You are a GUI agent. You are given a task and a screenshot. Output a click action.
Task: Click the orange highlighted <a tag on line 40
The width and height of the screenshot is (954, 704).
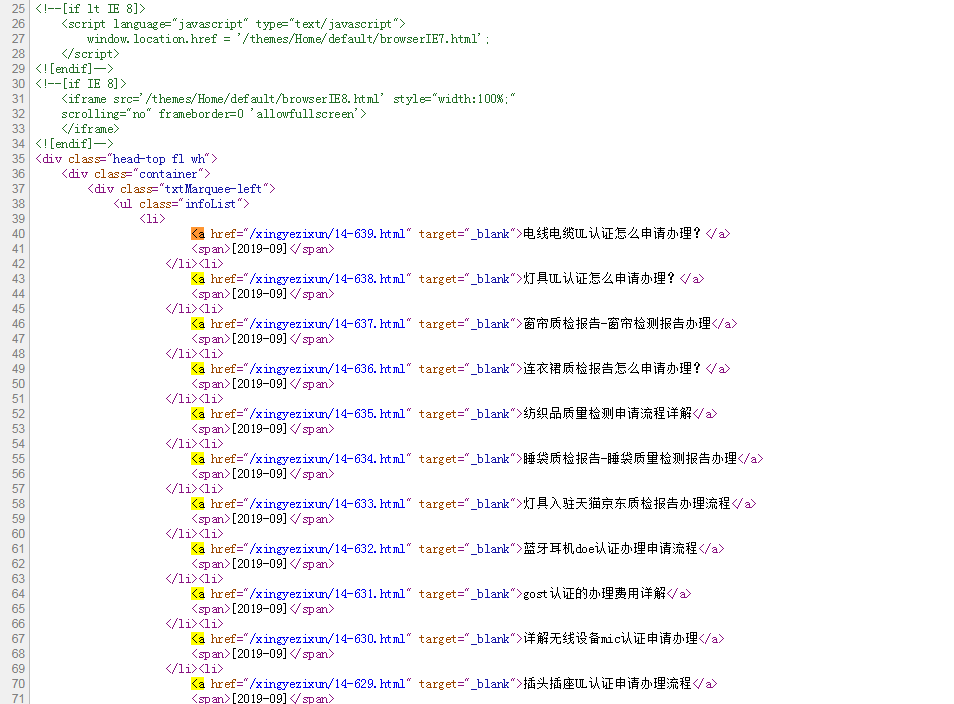coord(198,234)
